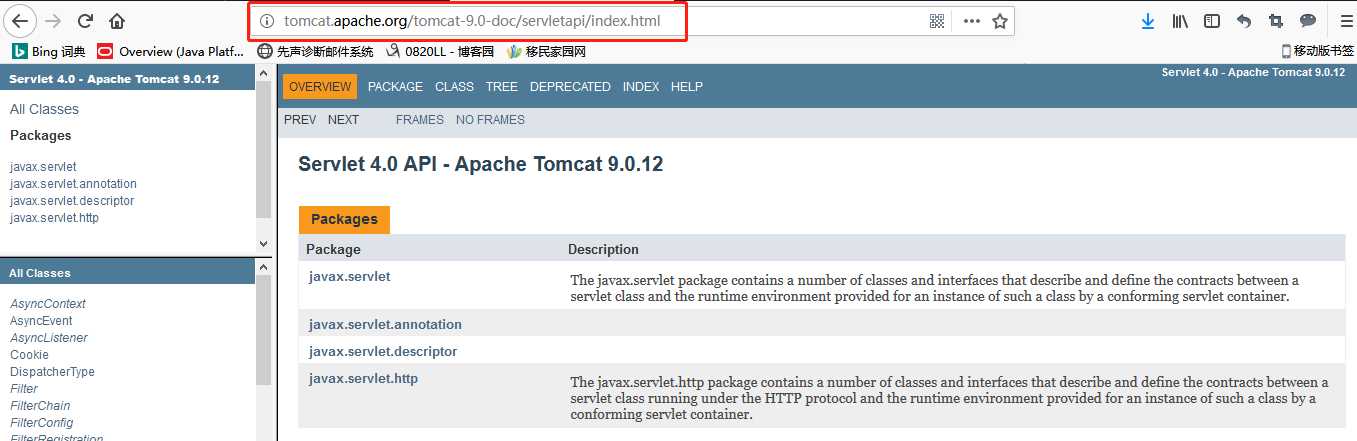Open javax.servlet package in table
This screenshot has height=441, width=1357.
click(x=350, y=277)
